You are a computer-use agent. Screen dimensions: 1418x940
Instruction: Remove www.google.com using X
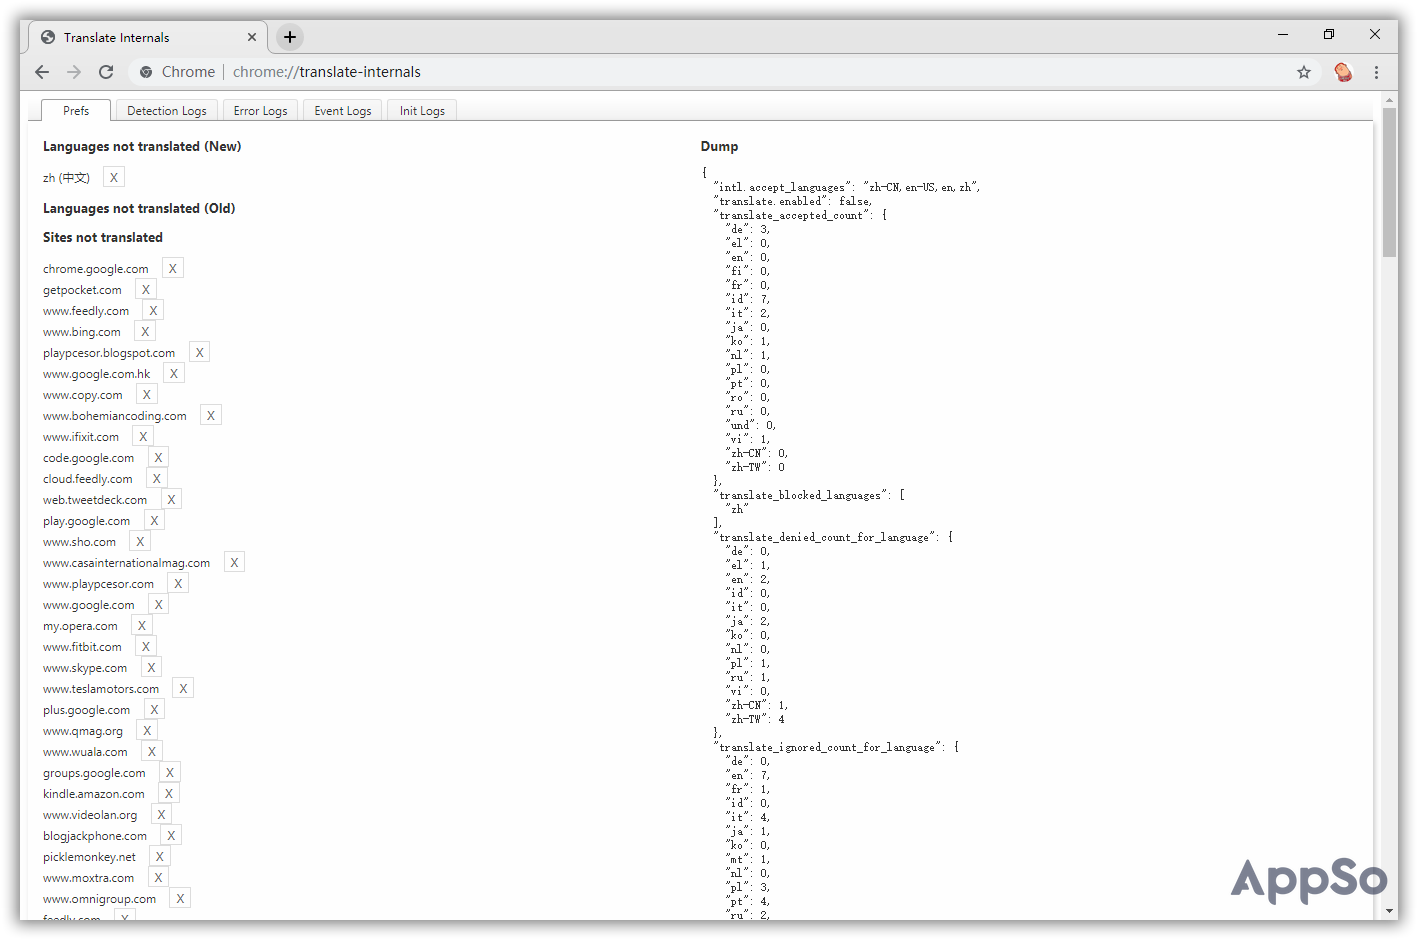[x=159, y=605]
